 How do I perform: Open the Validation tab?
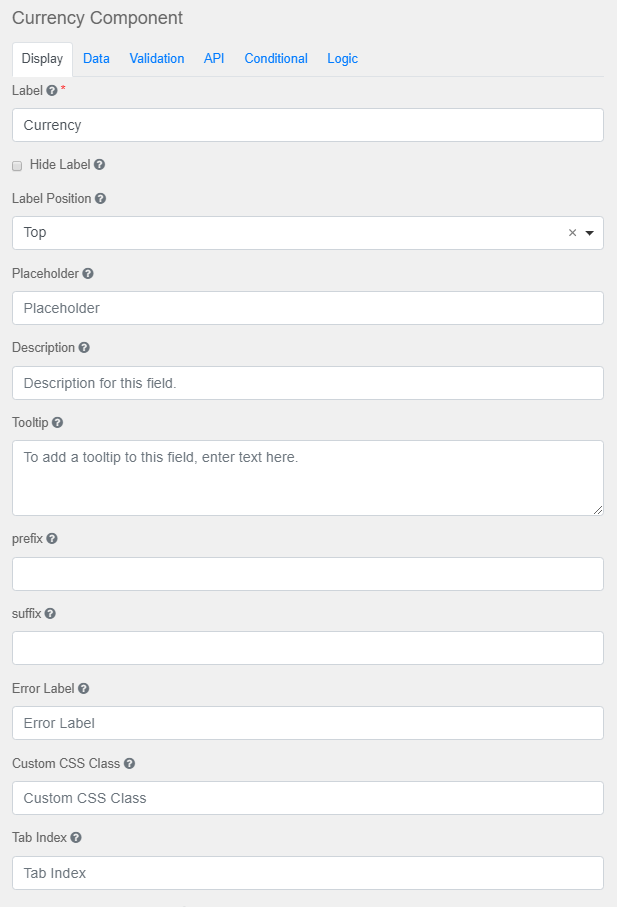157,58
